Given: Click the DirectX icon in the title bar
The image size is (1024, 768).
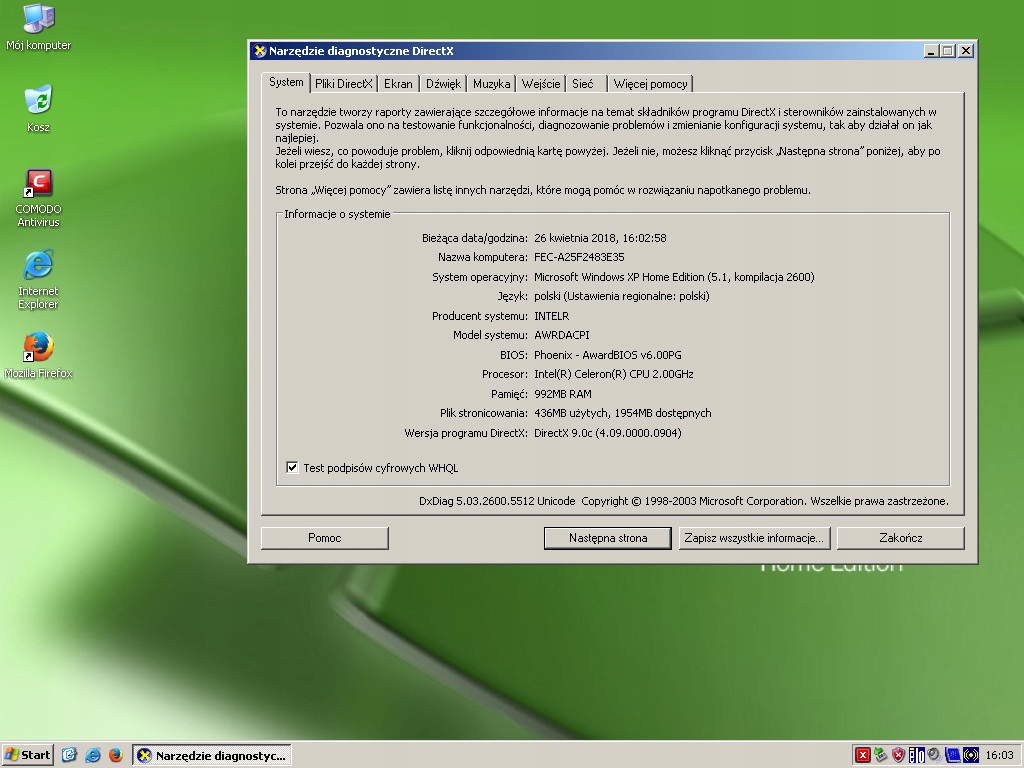Looking at the screenshot, I should click(260, 51).
